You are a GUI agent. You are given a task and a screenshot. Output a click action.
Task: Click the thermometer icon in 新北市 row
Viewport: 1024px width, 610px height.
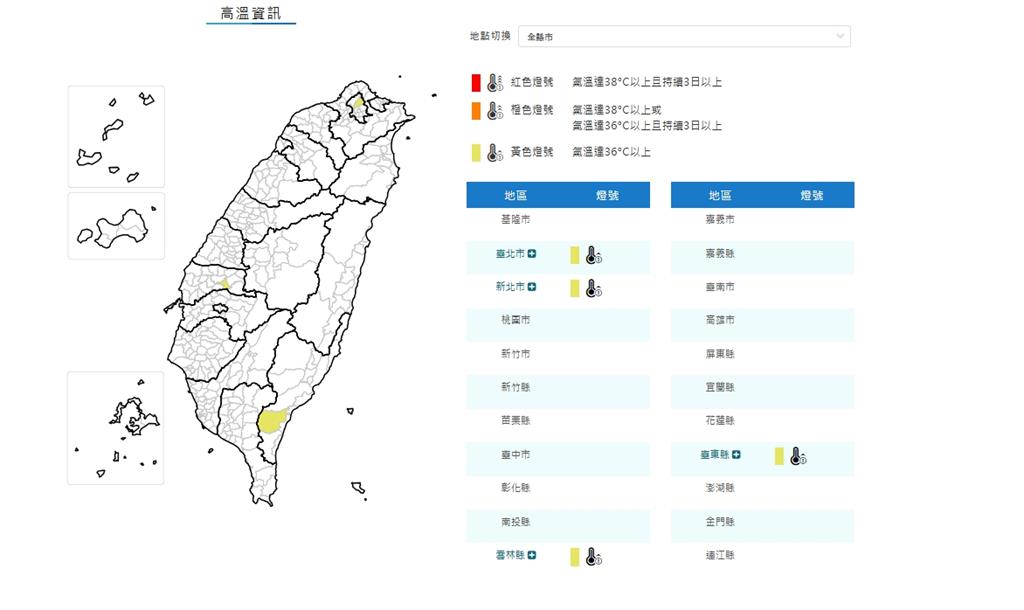click(593, 288)
